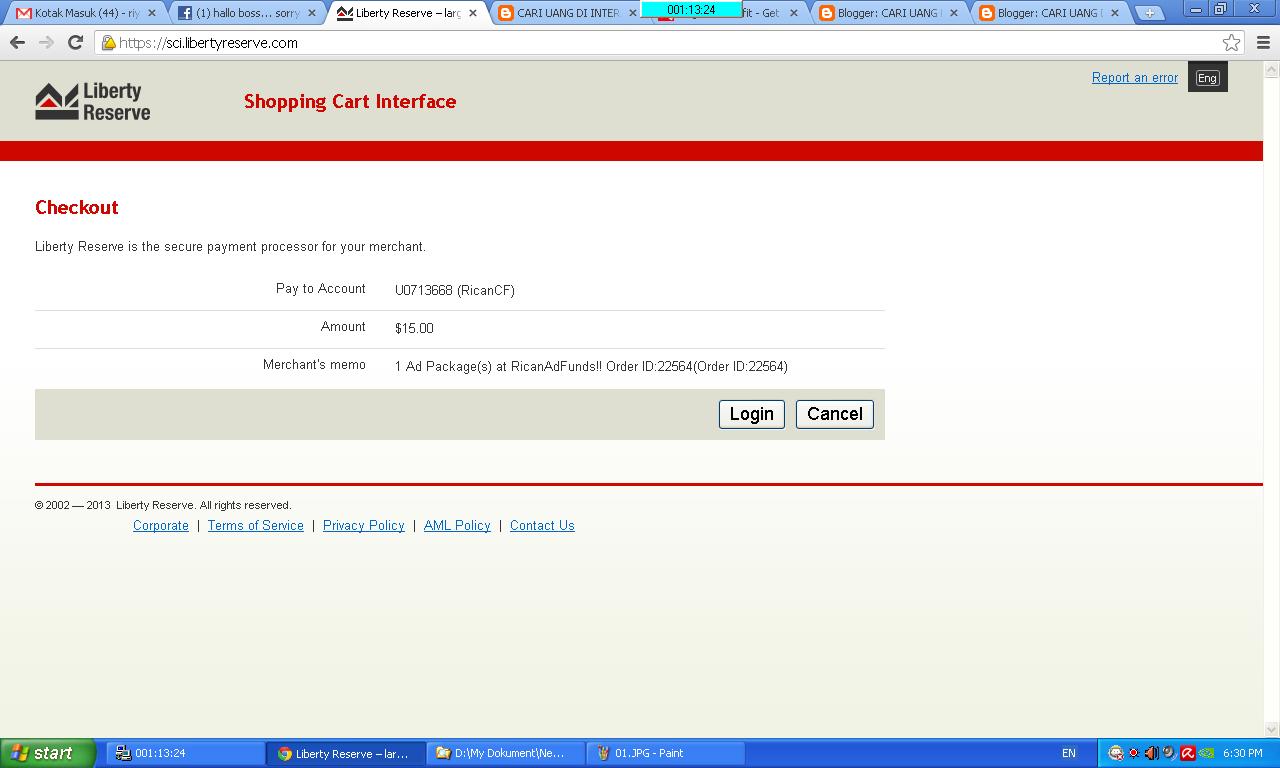
Task: Click the webcam tray icon
Action: [x=1169, y=753]
